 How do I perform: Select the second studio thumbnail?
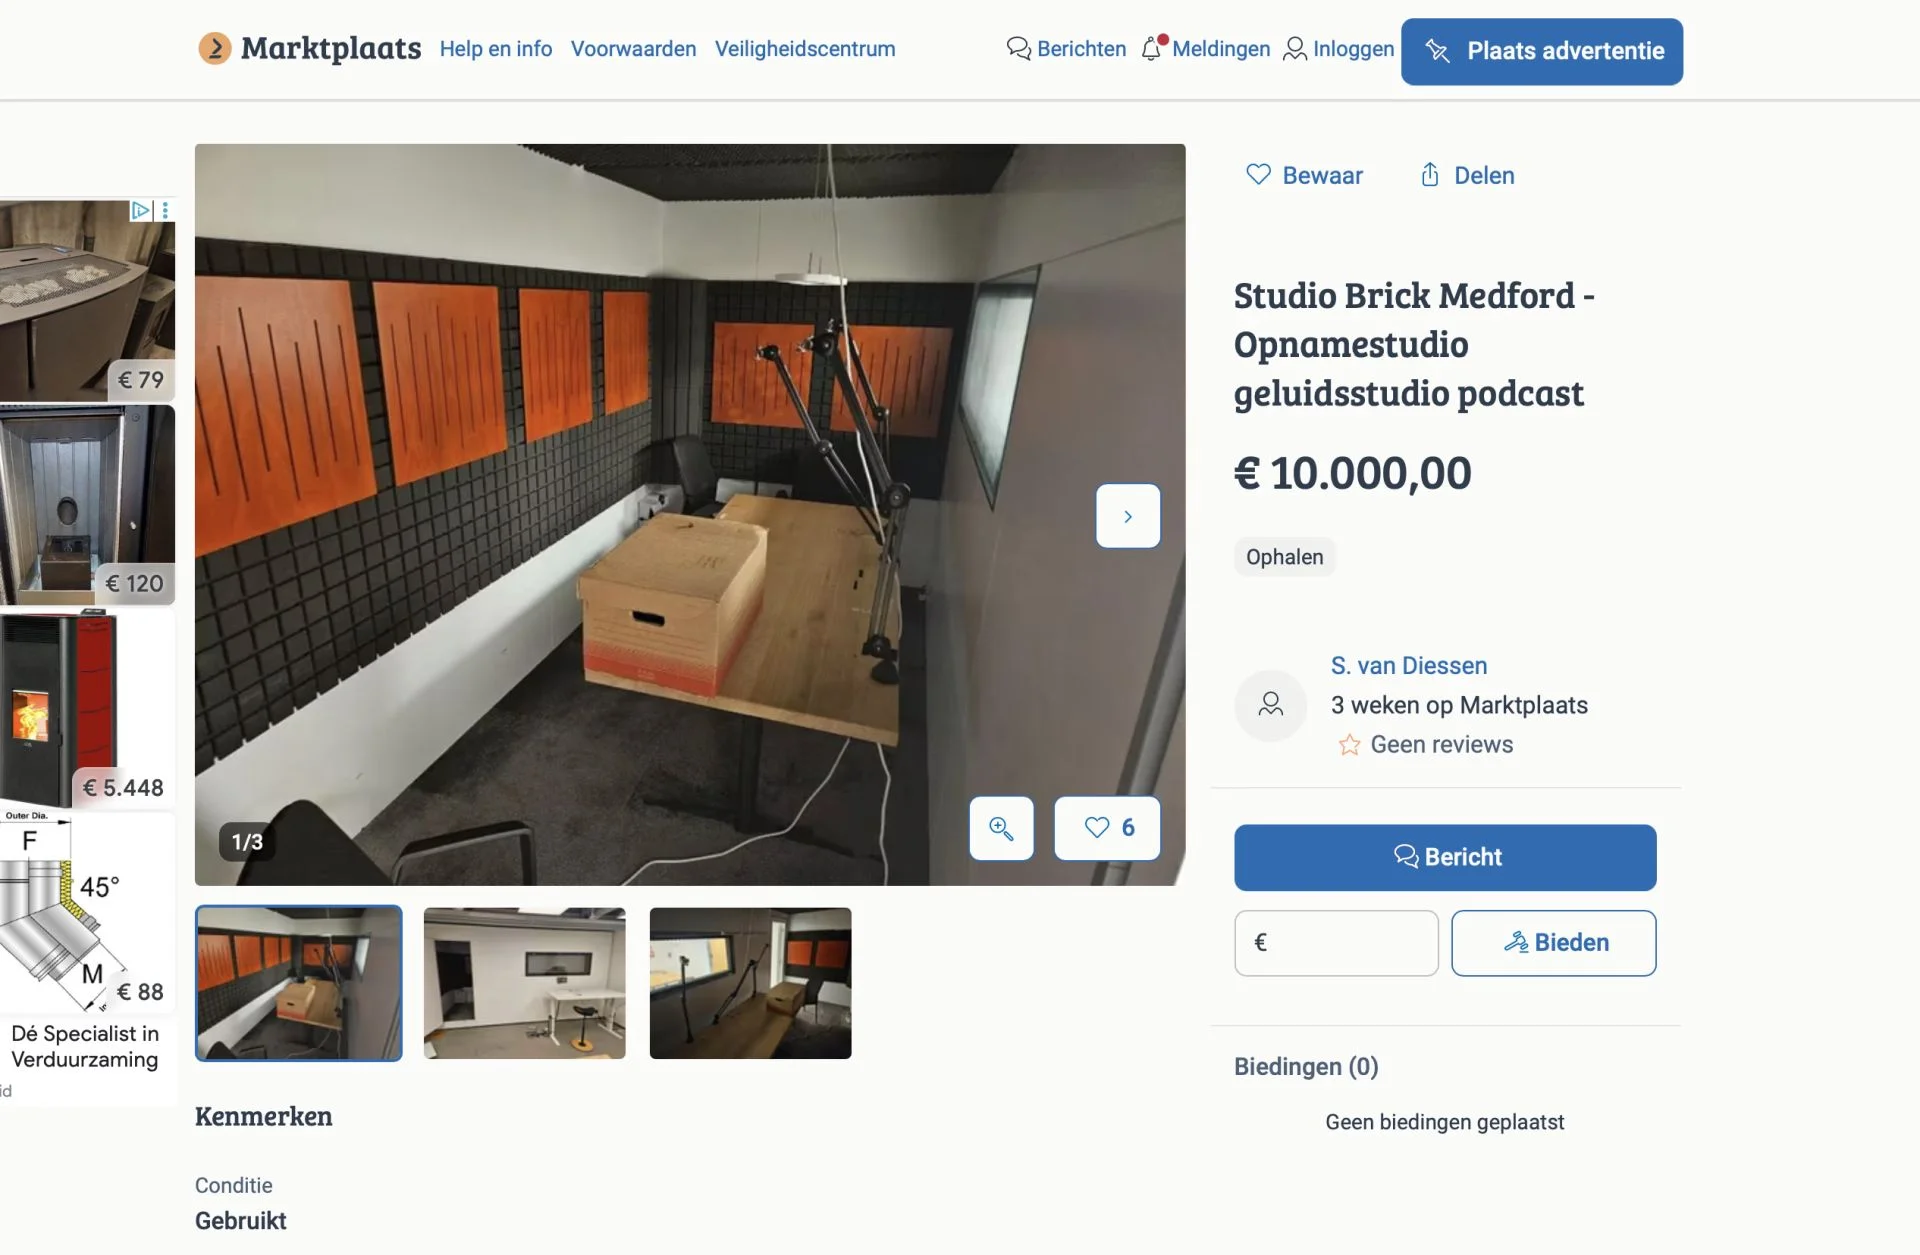pyautogui.click(x=525, y=983)
